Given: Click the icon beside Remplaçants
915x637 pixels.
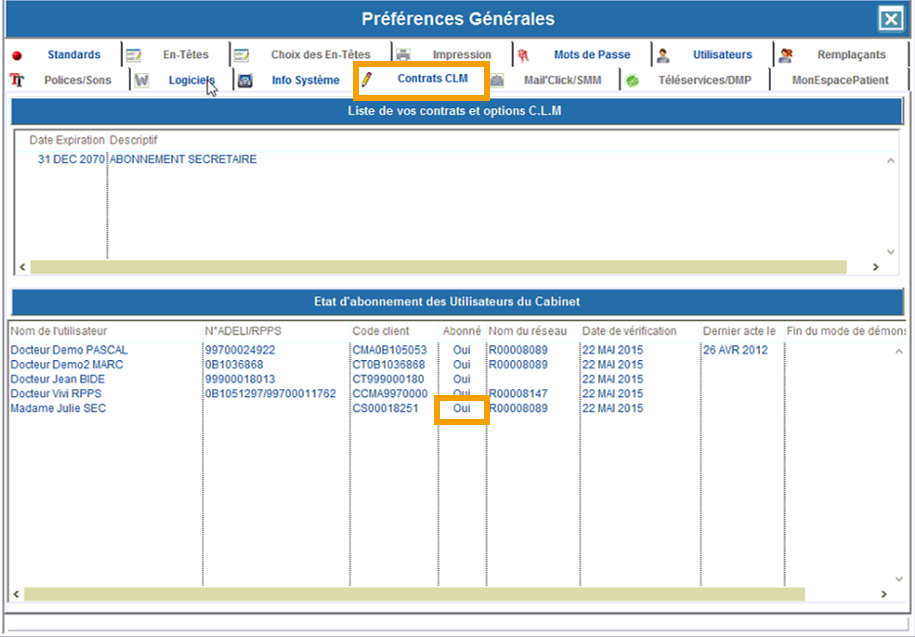Looking at the screenshot, I should pyautogui.click(x=787, y=56).
